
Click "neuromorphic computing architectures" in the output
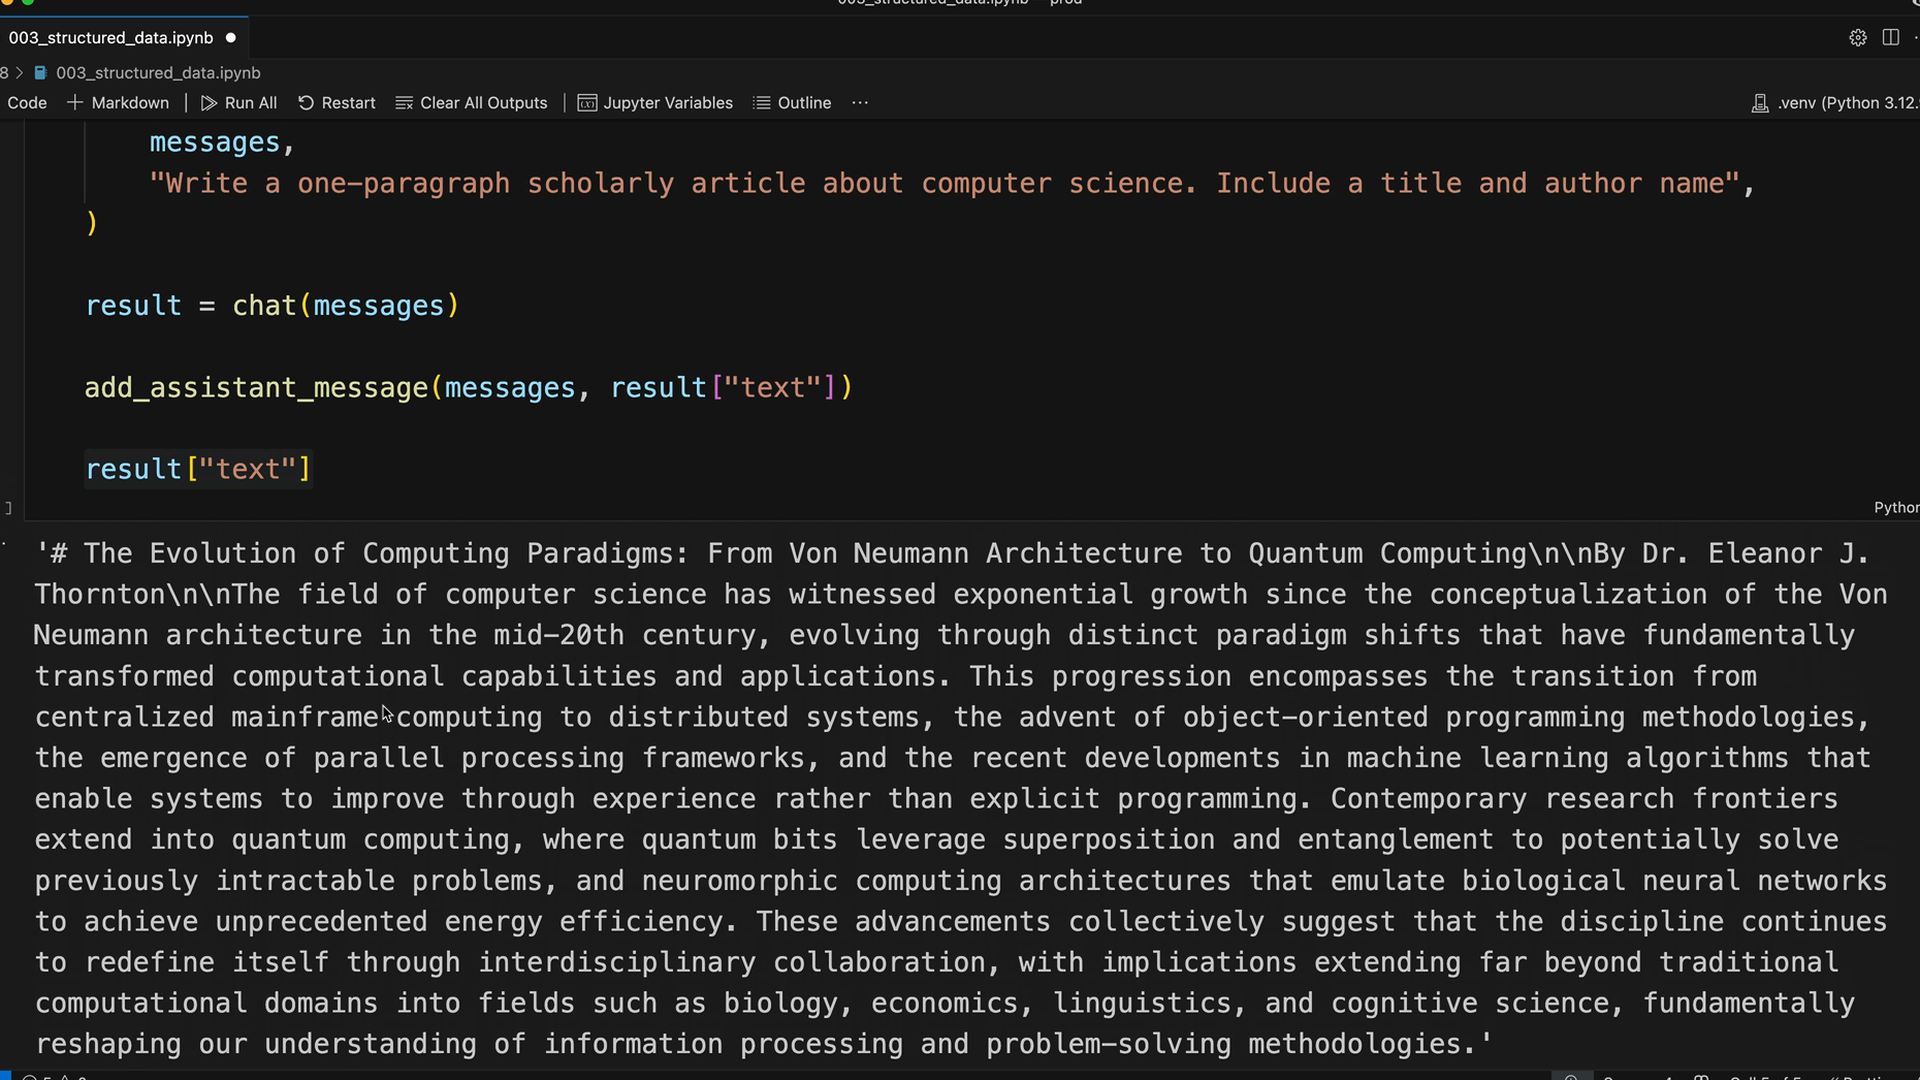[936, 881]
